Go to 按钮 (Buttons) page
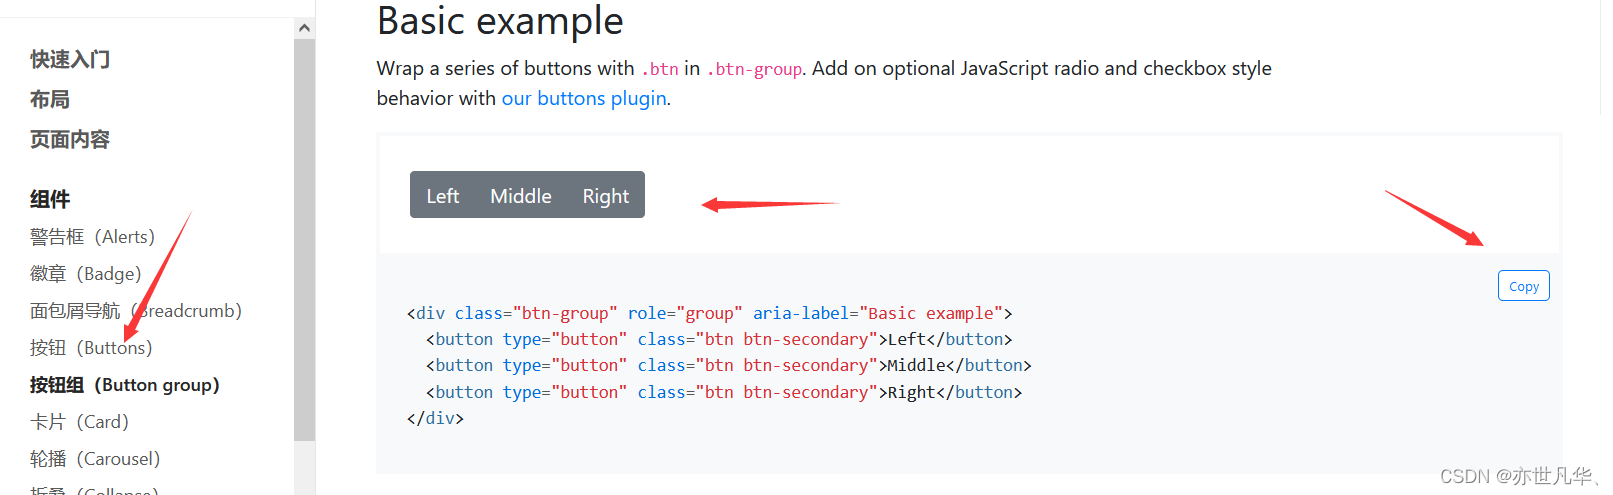This screenshot has width=1613, height=495. [x=91, y=348]
